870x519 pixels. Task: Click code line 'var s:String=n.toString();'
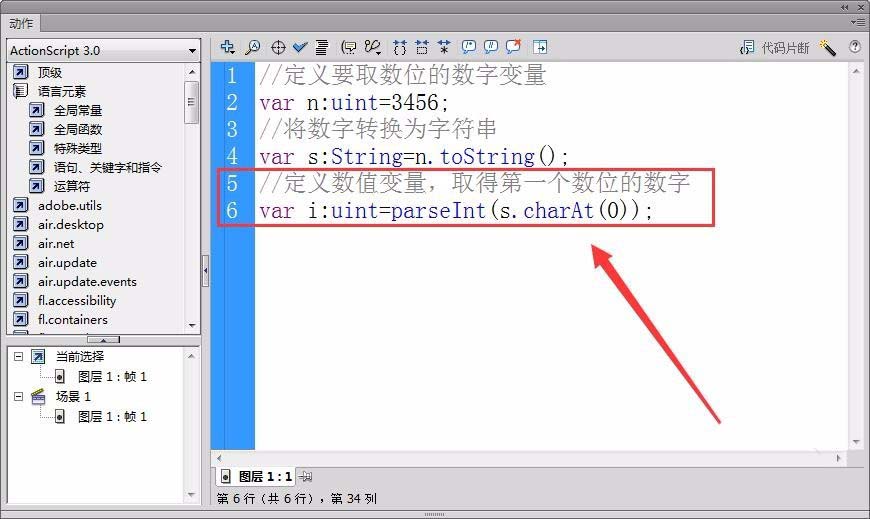414,157
